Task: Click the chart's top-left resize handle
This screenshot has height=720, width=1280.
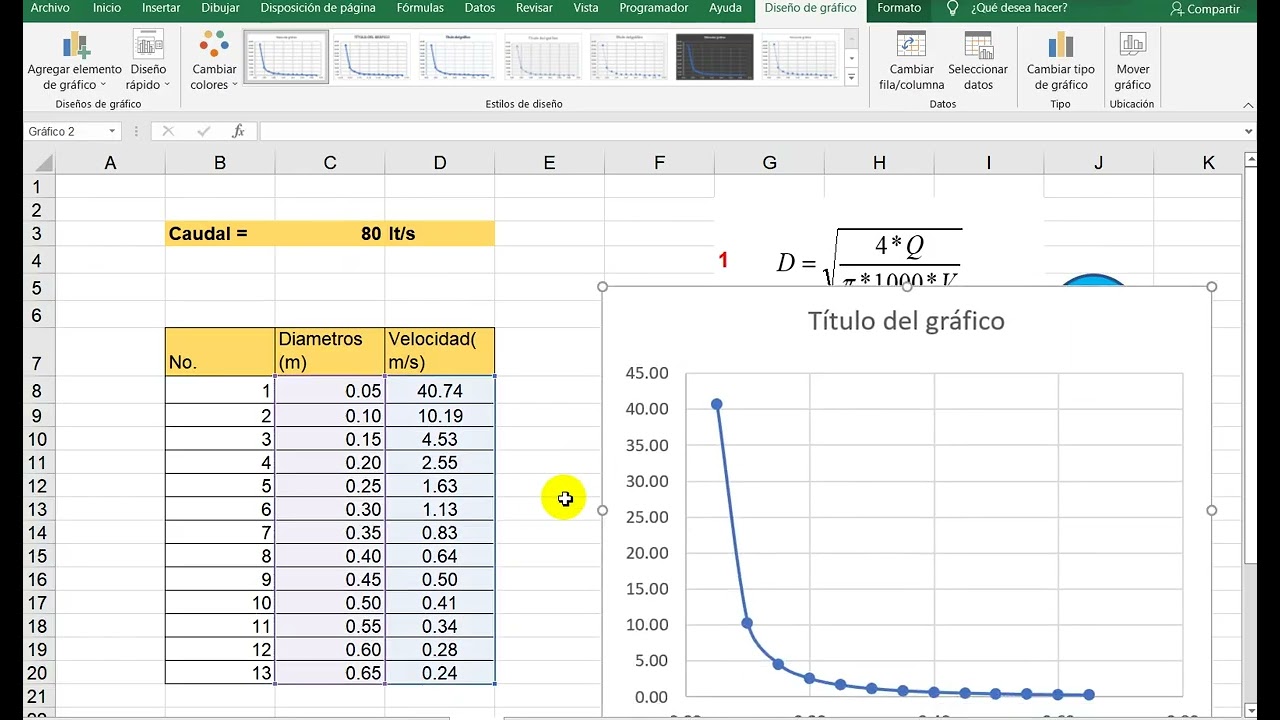Action: (x=603, y=287)
